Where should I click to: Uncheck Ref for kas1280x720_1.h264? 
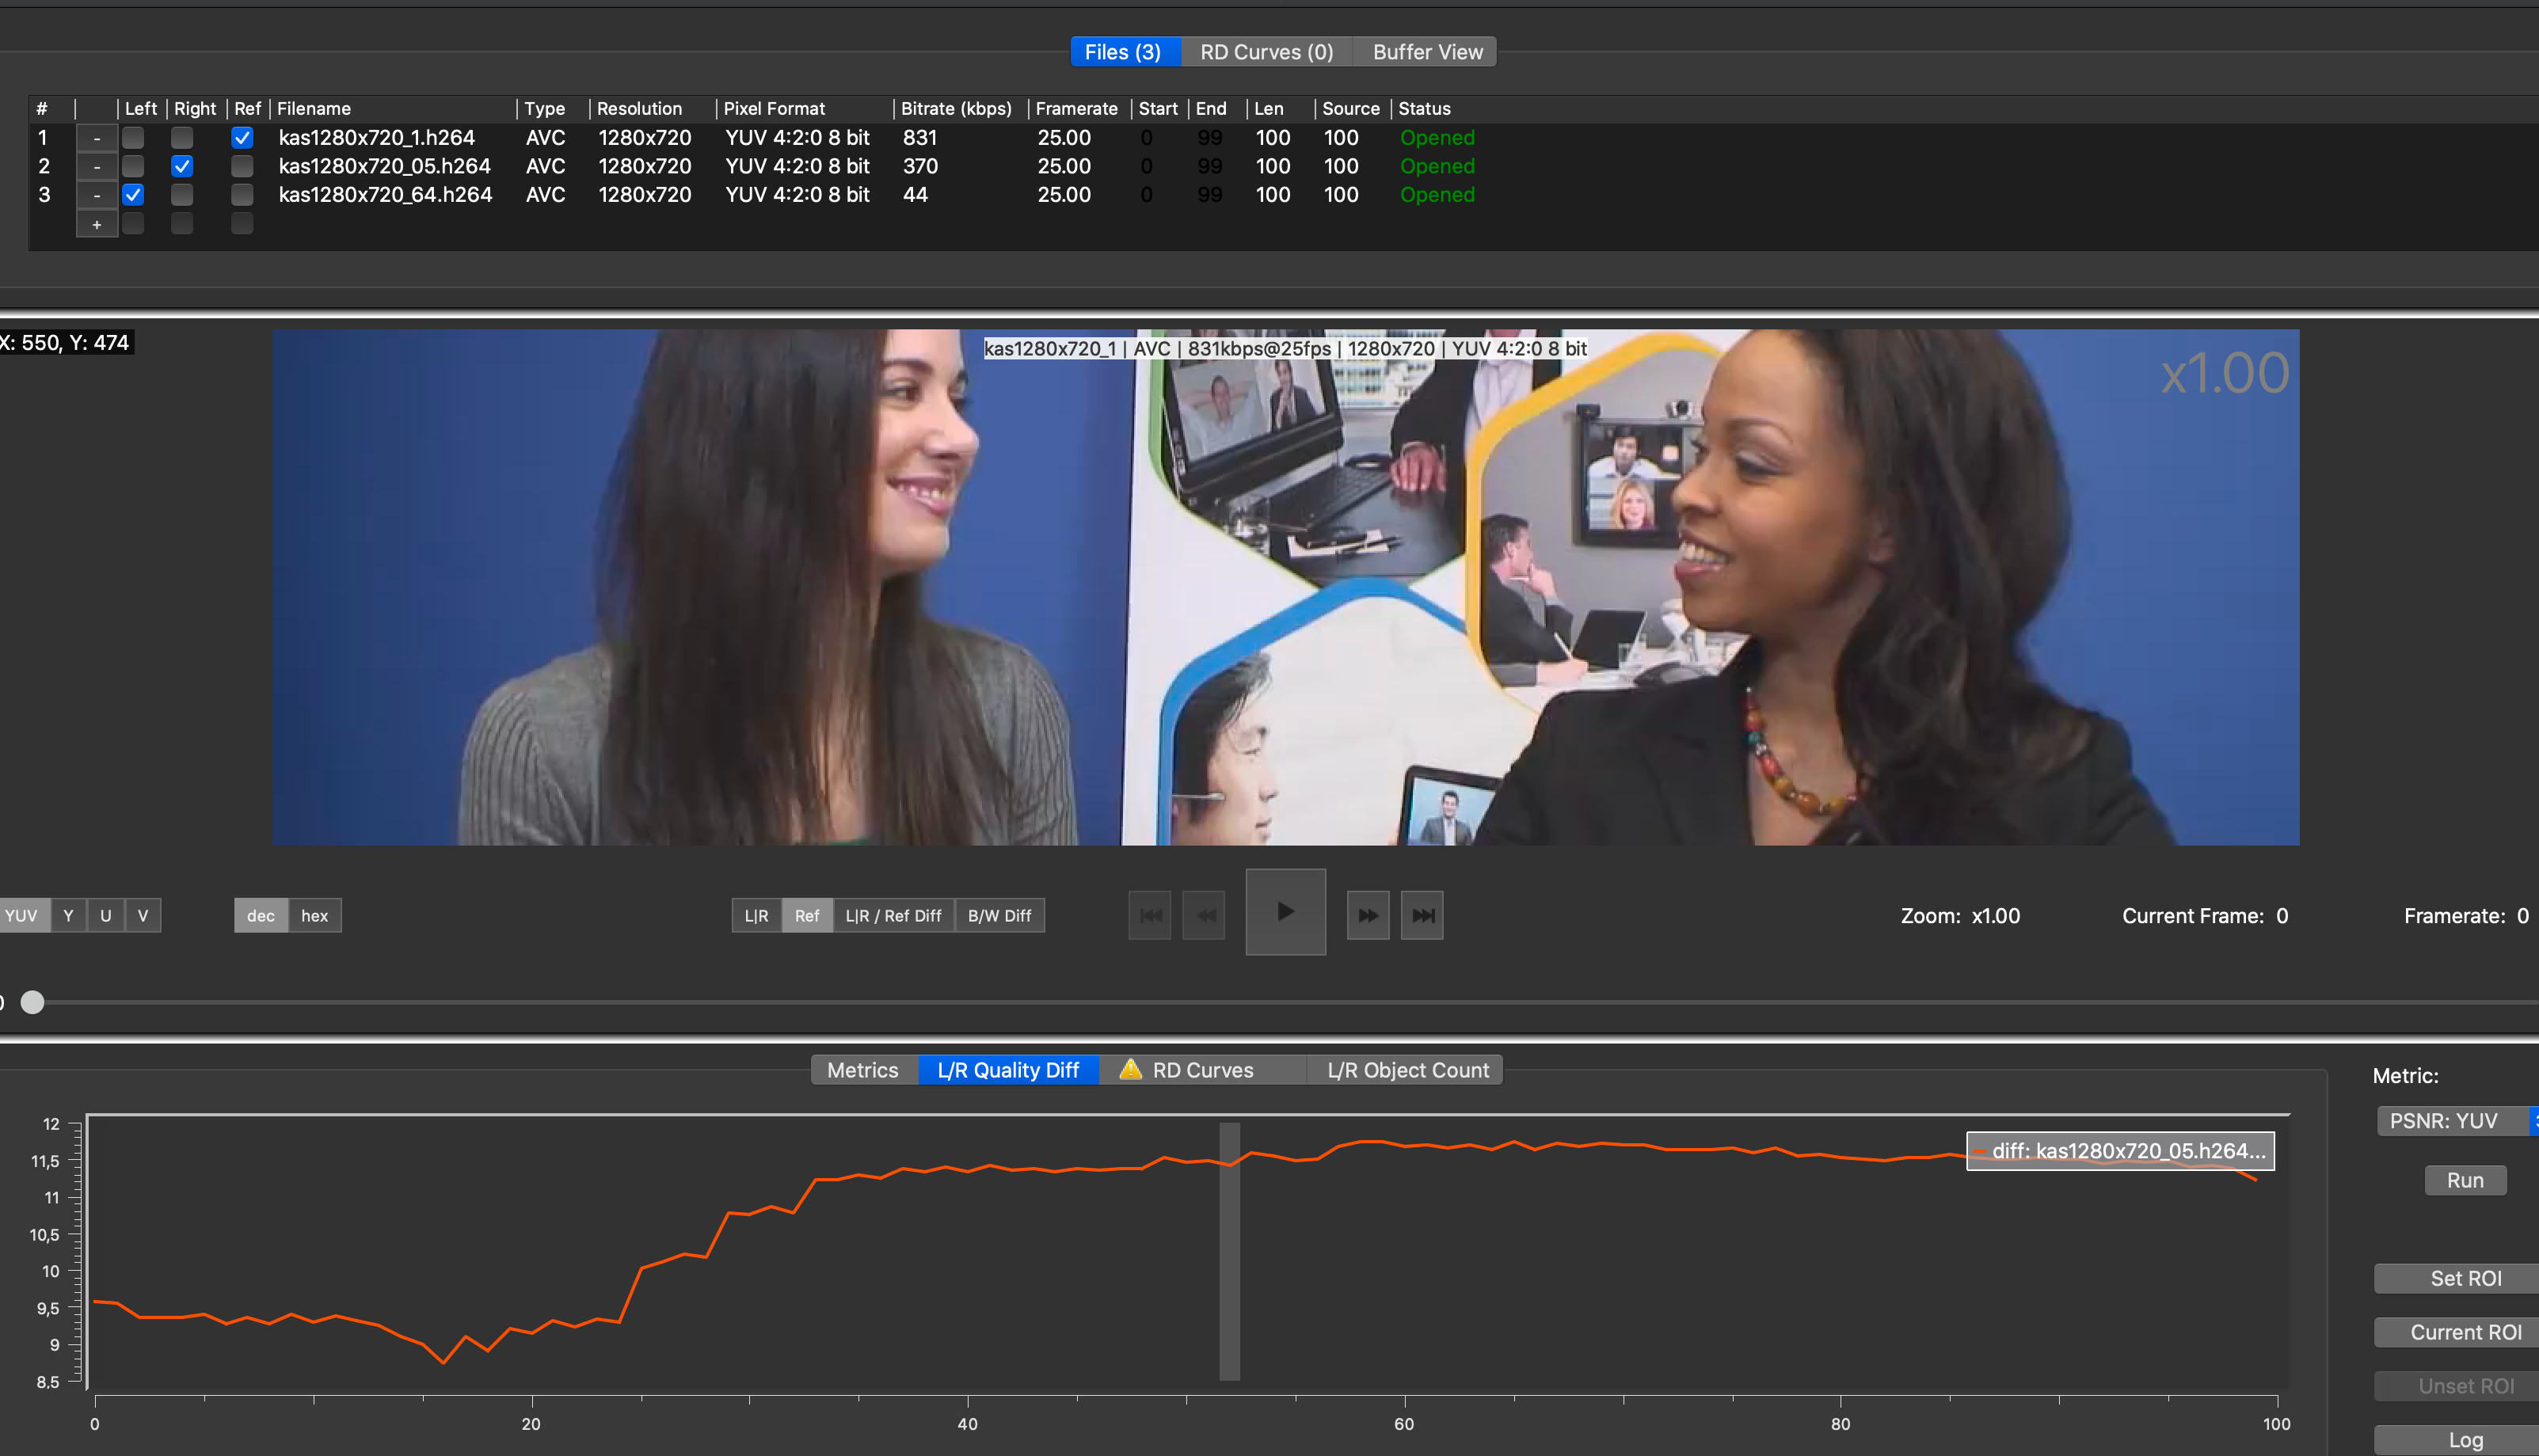(242, 138)
